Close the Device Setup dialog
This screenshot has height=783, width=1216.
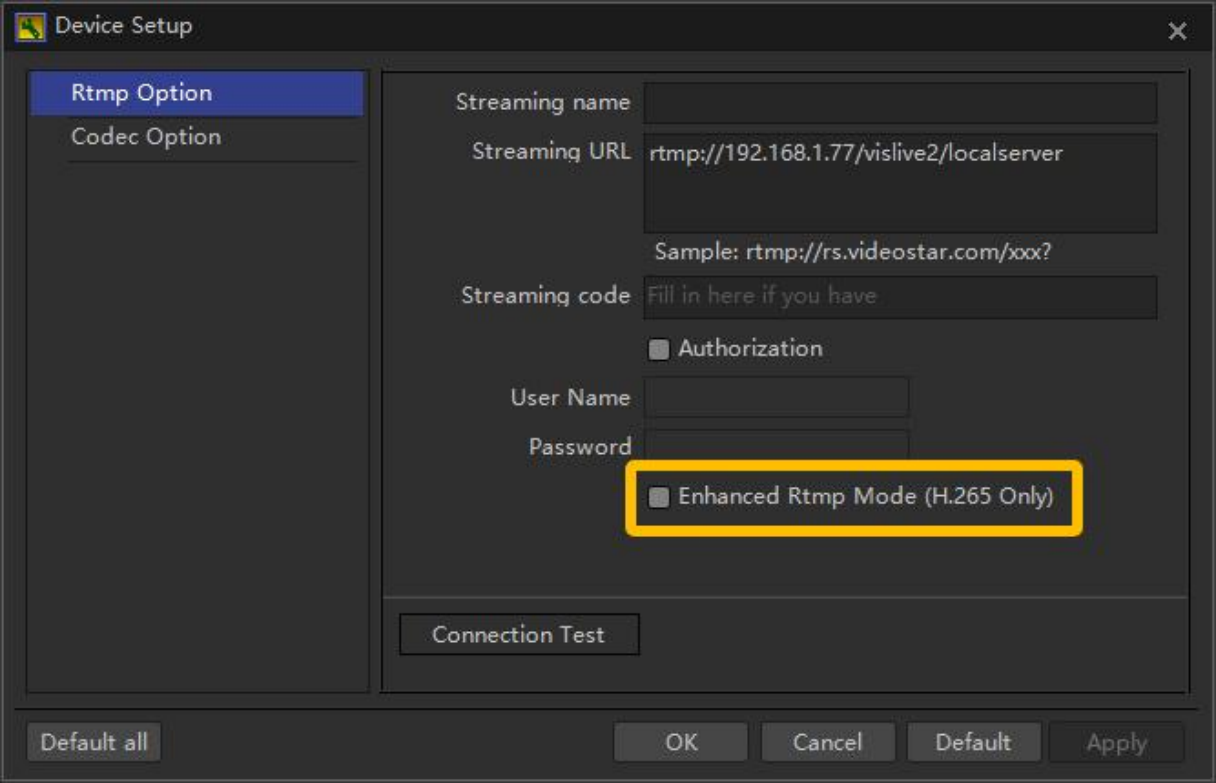tap(1177, 31)
